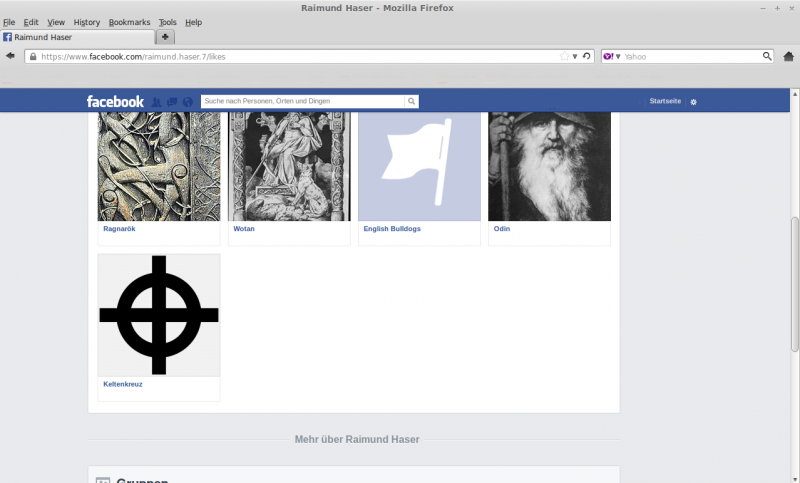Open Facebook settings gear icon
This screenshot has width=800, height=483.
[693, 102]
